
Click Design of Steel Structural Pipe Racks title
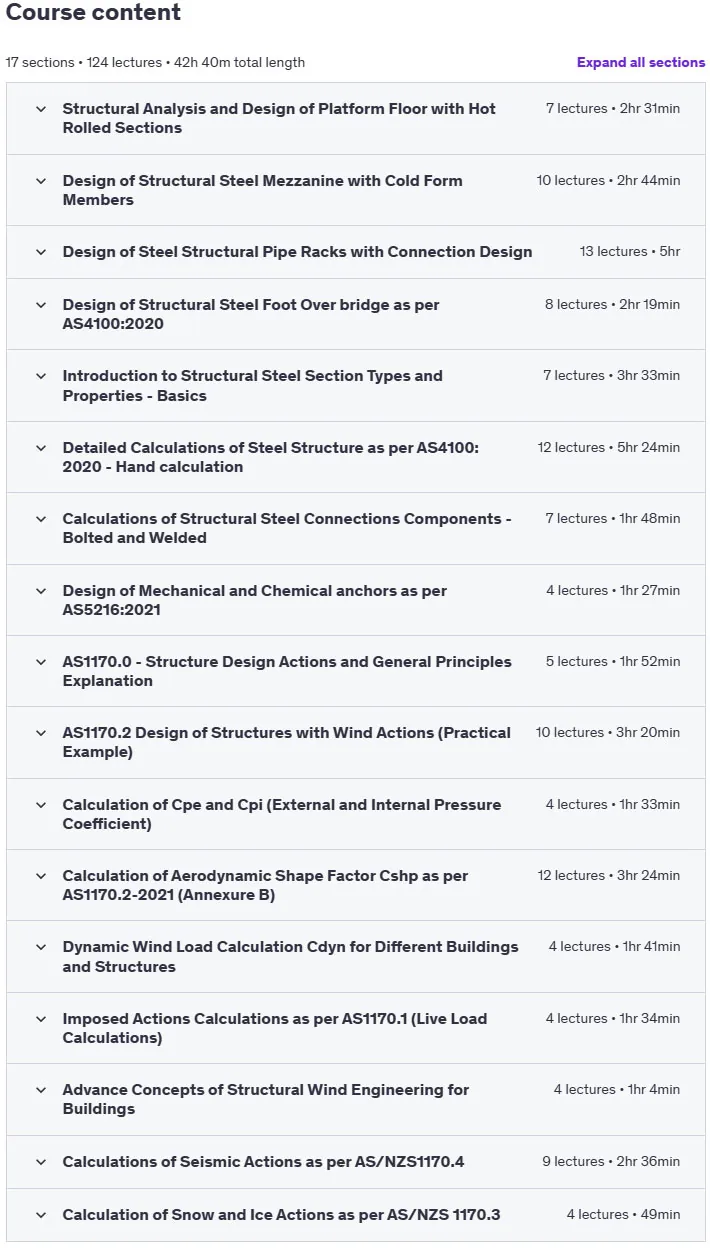(297, 252)
